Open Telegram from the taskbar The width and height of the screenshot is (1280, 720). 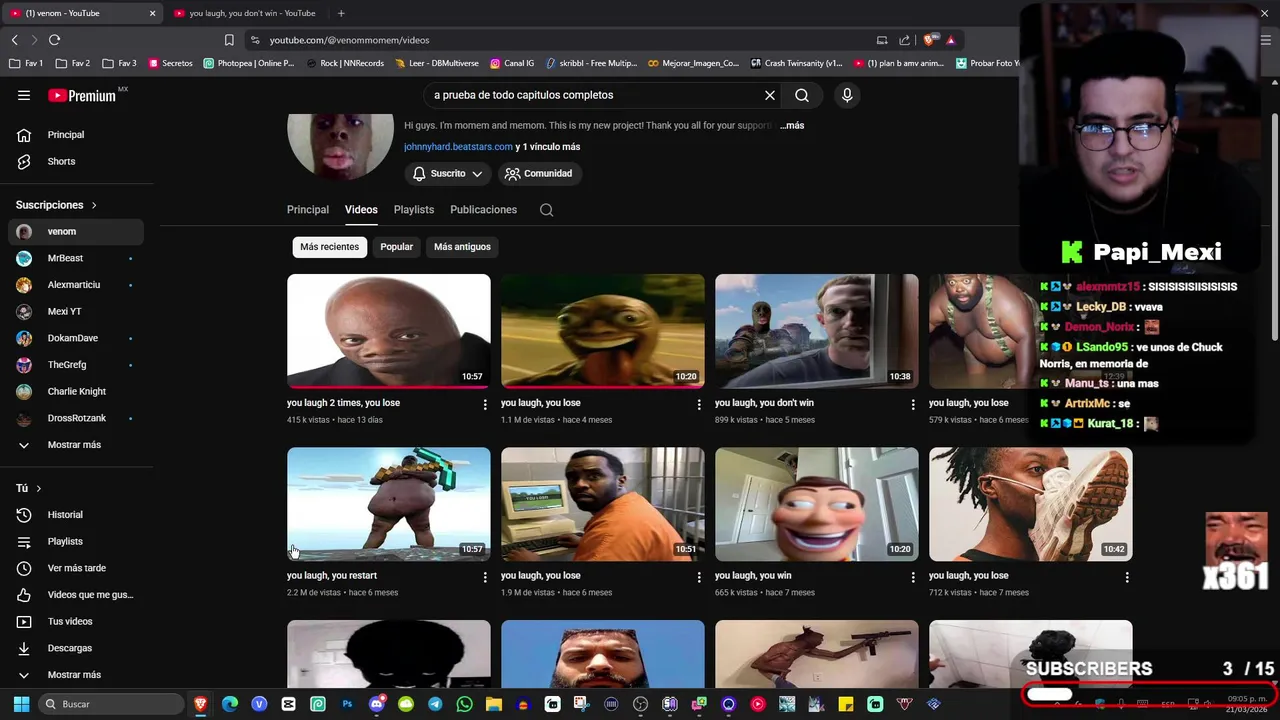pyautogui.click(x=435, y=704)
